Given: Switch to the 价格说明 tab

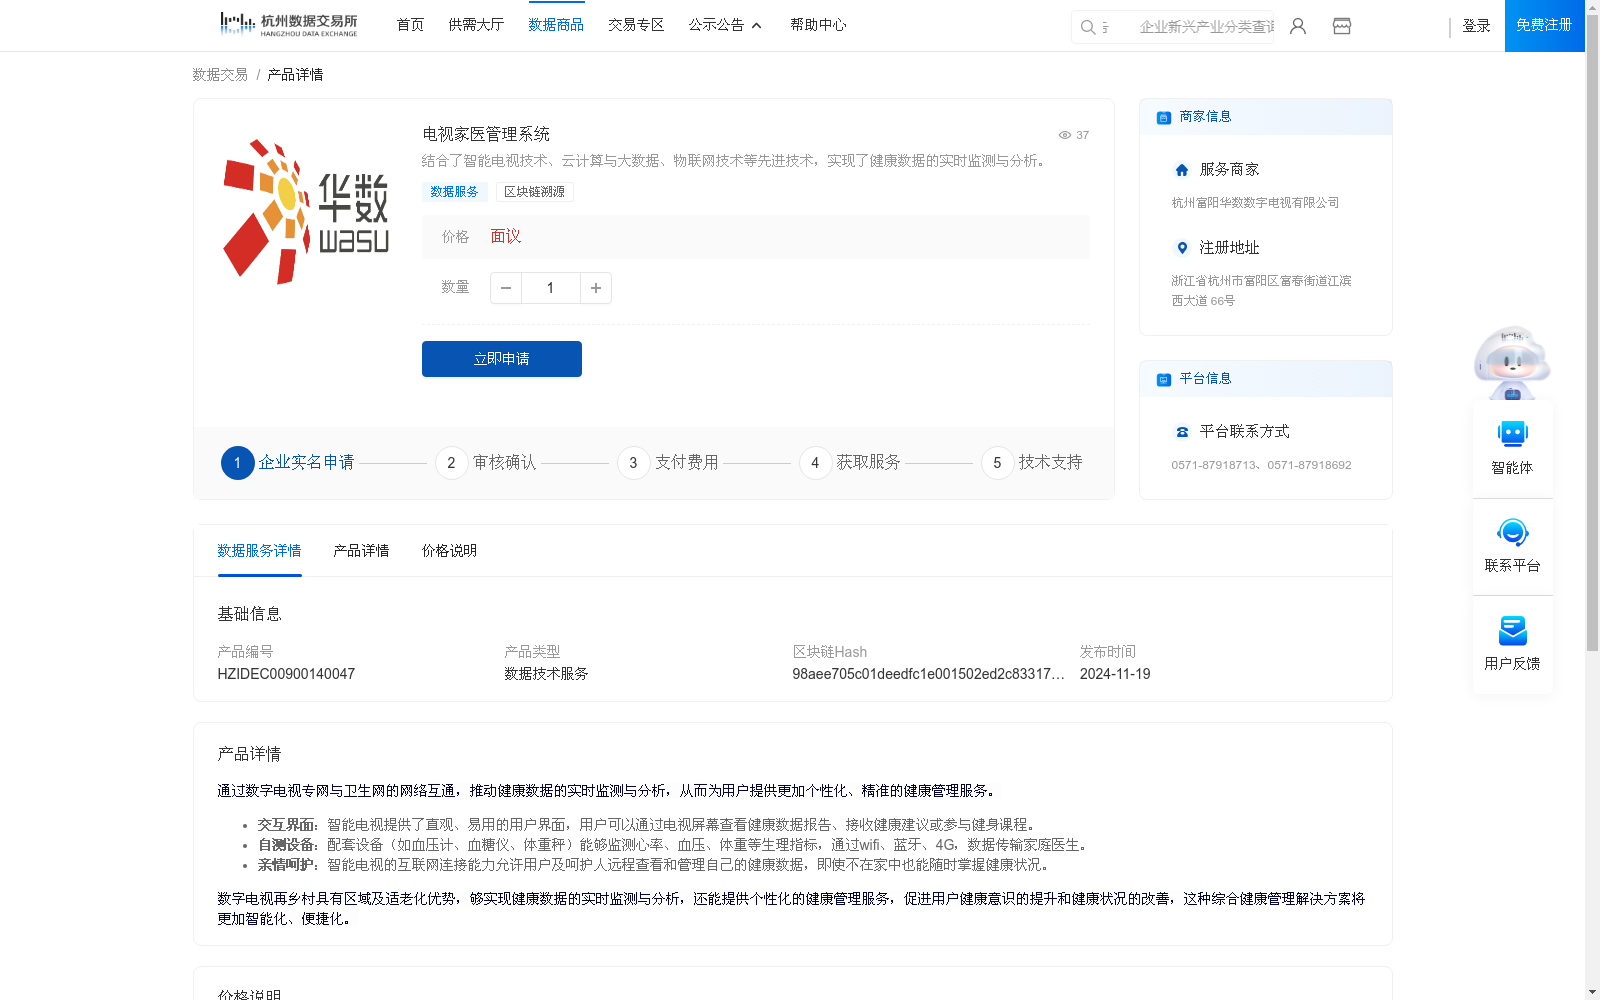Looking at the screenshot, I should pyautogui.click(x=449, y=551).
